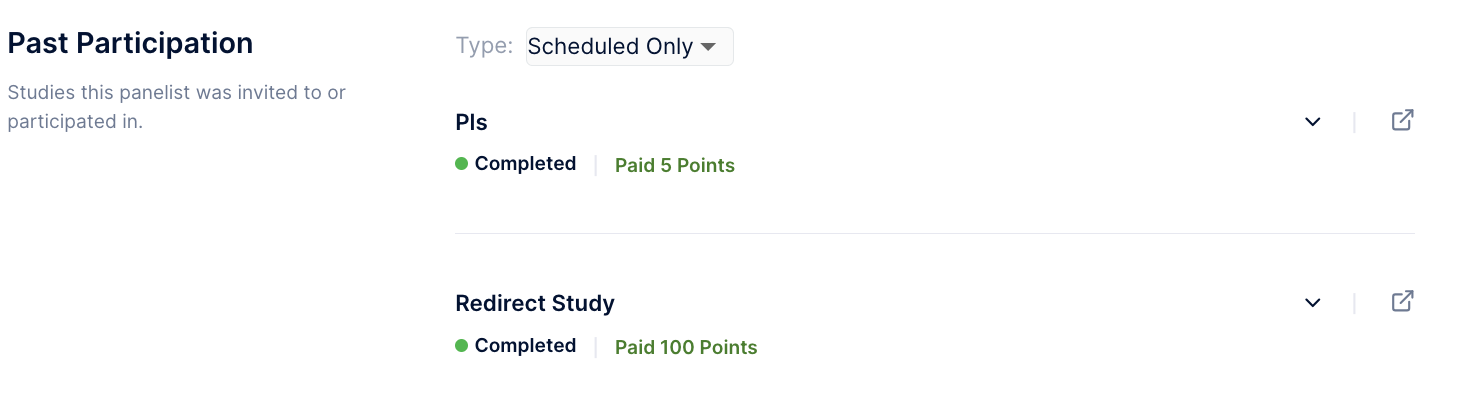Expand the Redirect Study details chevron
This screenshot has height=396, width=1464.
tap(1313, 303)
